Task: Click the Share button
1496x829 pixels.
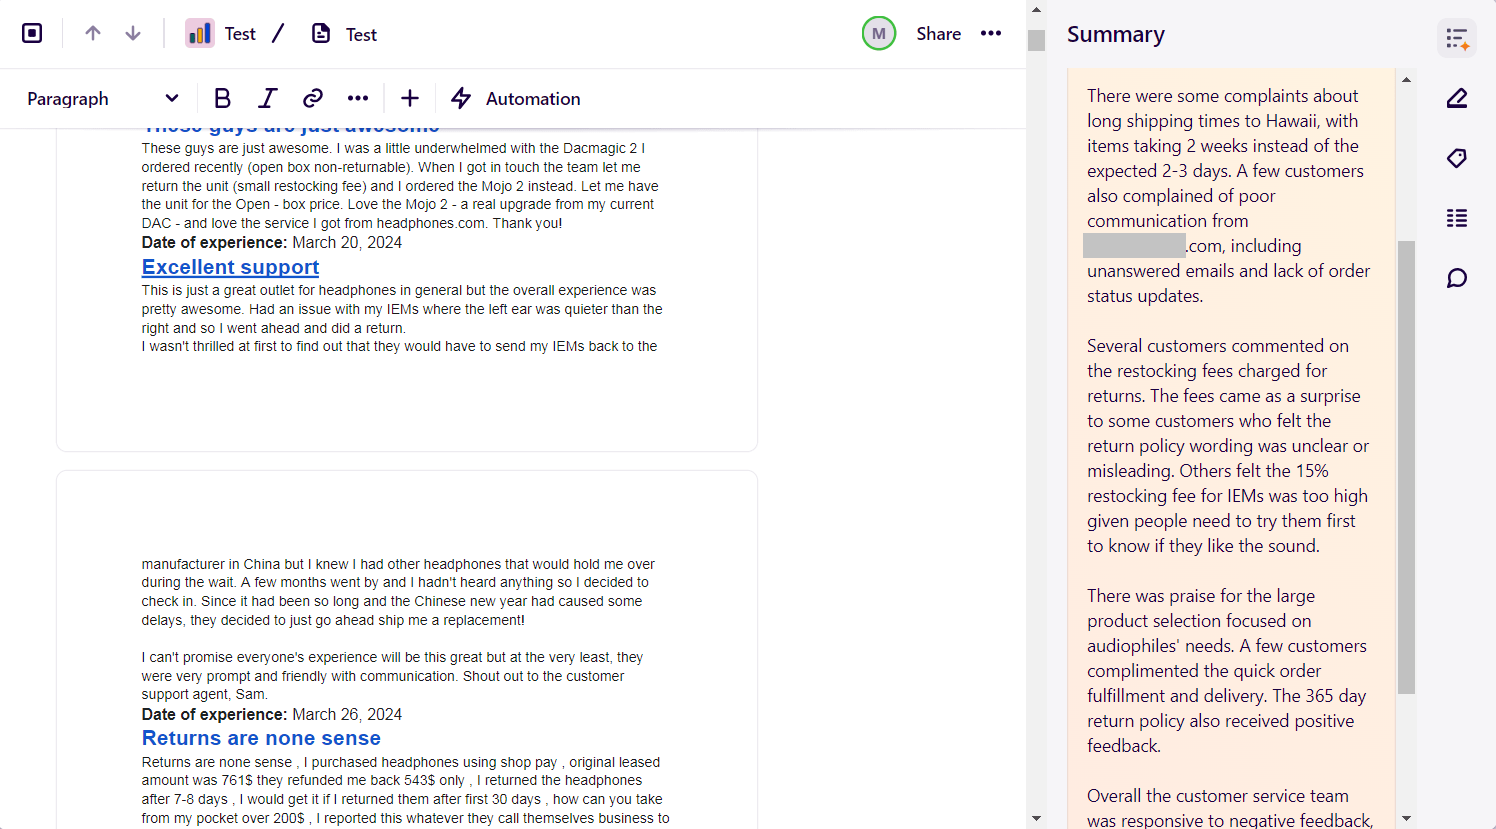Action: point(938,33)
